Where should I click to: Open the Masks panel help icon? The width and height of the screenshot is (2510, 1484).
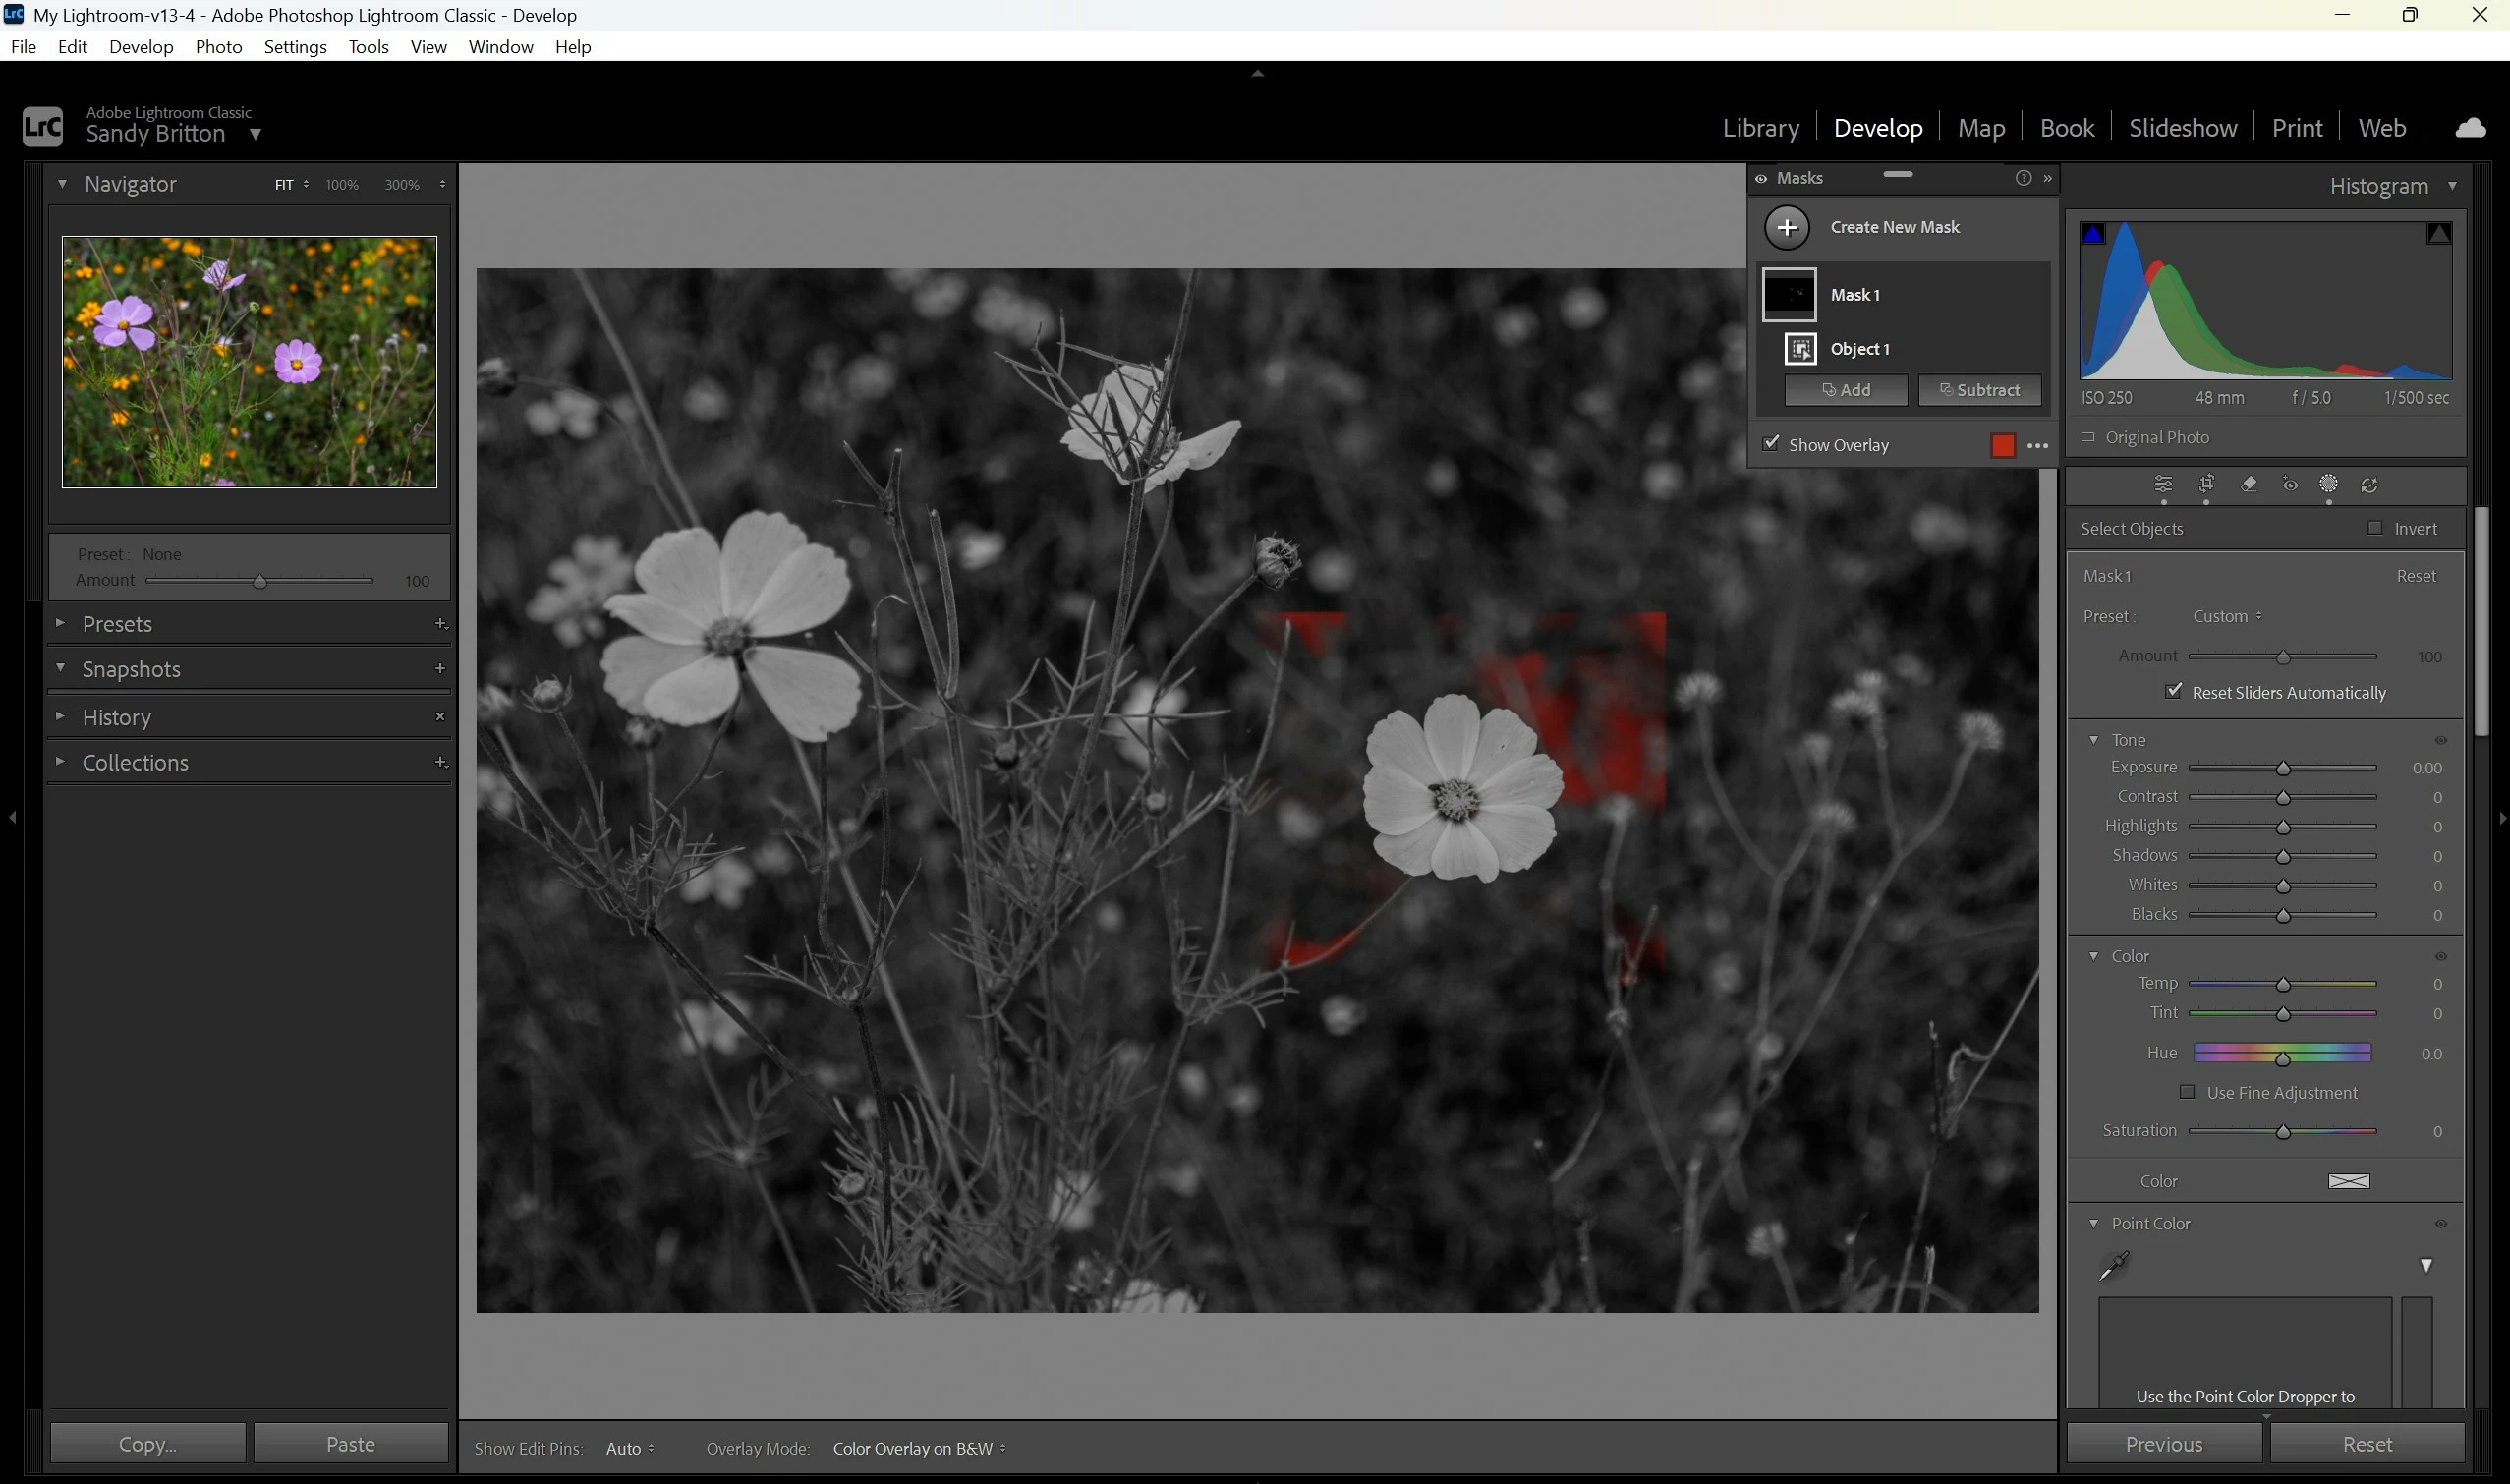click(x=2023, y=178)
